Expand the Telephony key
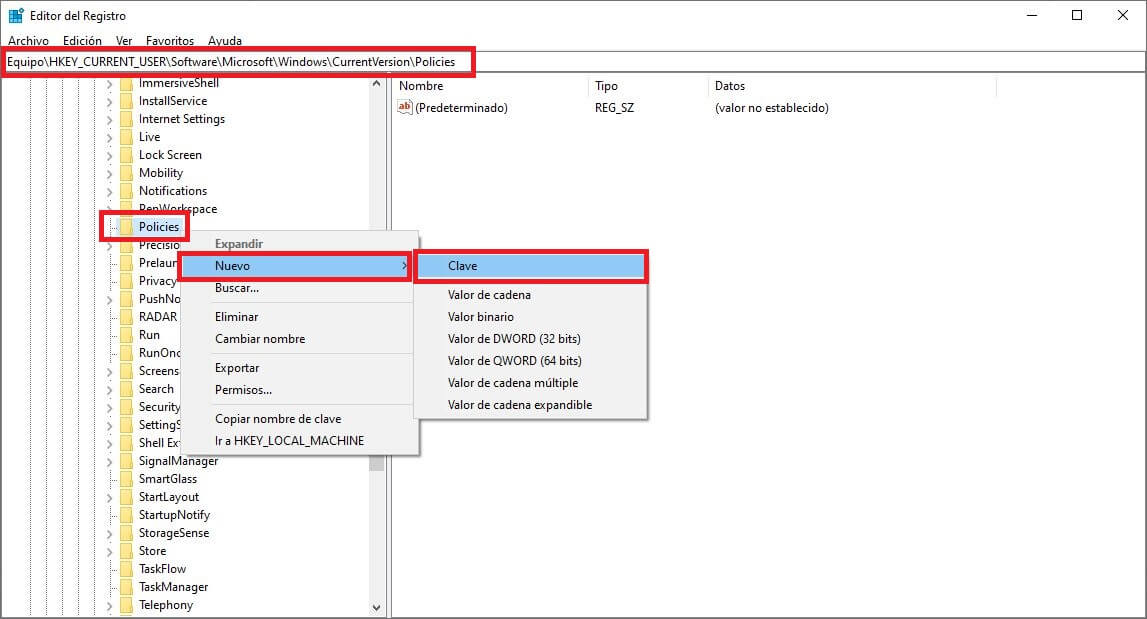Screen dimensions: 1147x619 (x=109, y=606)
